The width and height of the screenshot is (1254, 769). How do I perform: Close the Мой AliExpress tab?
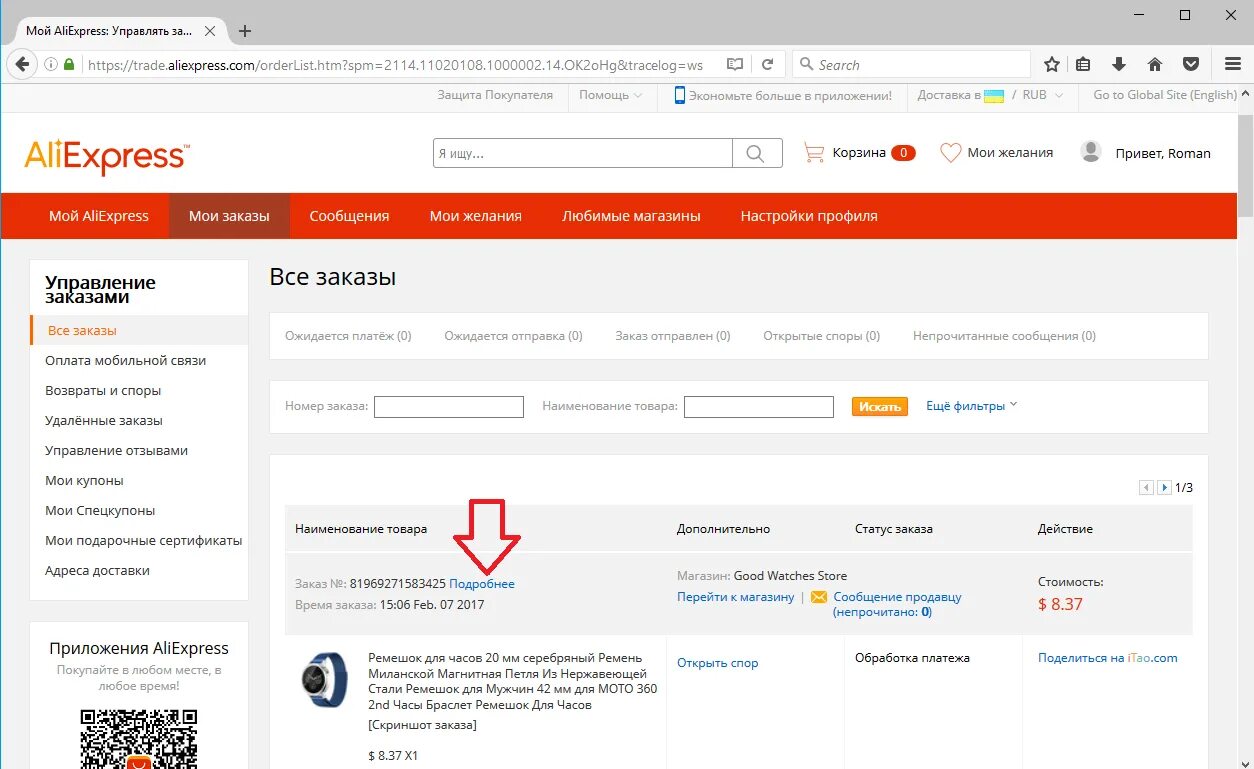pyautogui.click(x=210, y=31)
